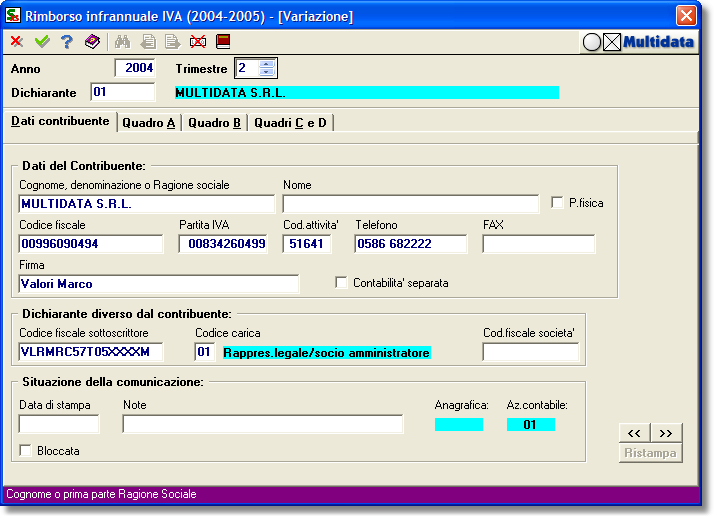The image size is (714, 518).
Task: Click the Trimestre value field
Action: point(248,68)
